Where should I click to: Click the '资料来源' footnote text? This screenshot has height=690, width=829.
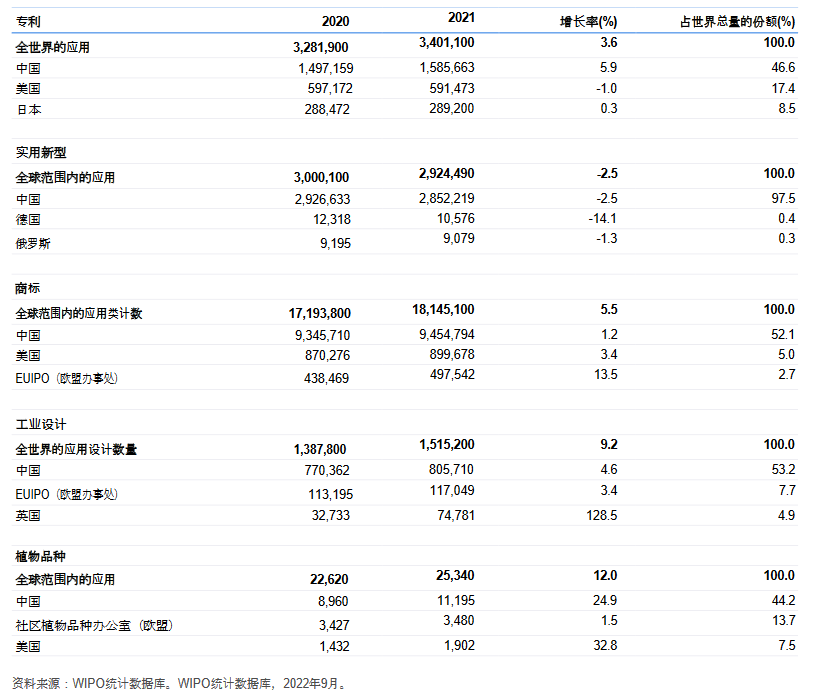(180, 684)
